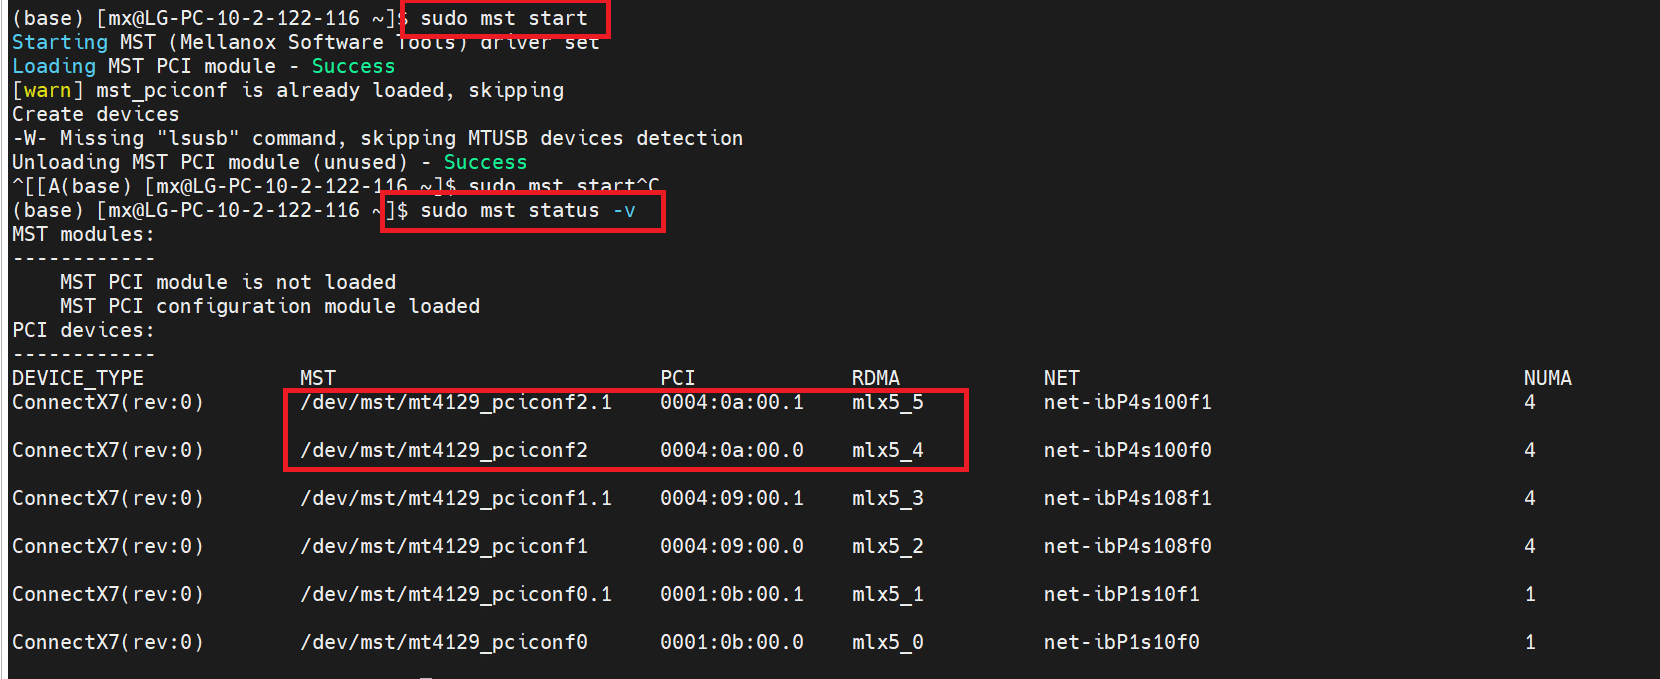Viewport: 1660px width, 679px height.
Task: Click the MST column header
Action: pos(318,379)
